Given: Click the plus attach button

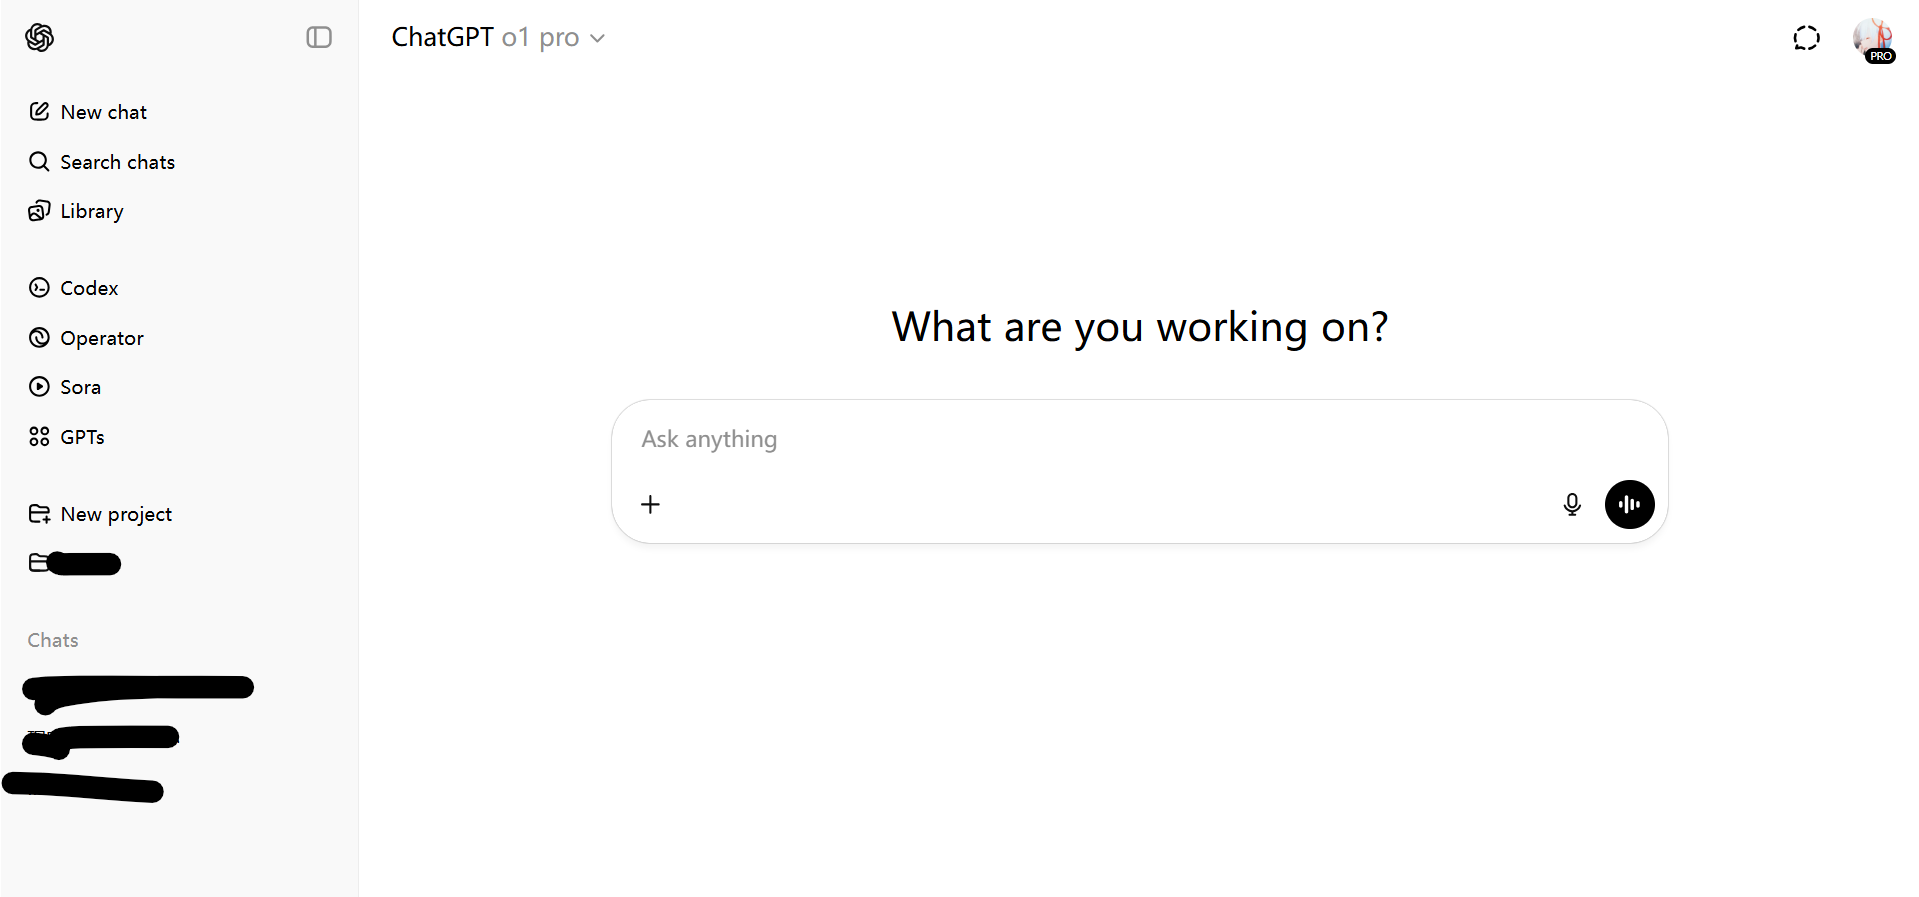Looking at the screenshot, I should coord(650,504).
